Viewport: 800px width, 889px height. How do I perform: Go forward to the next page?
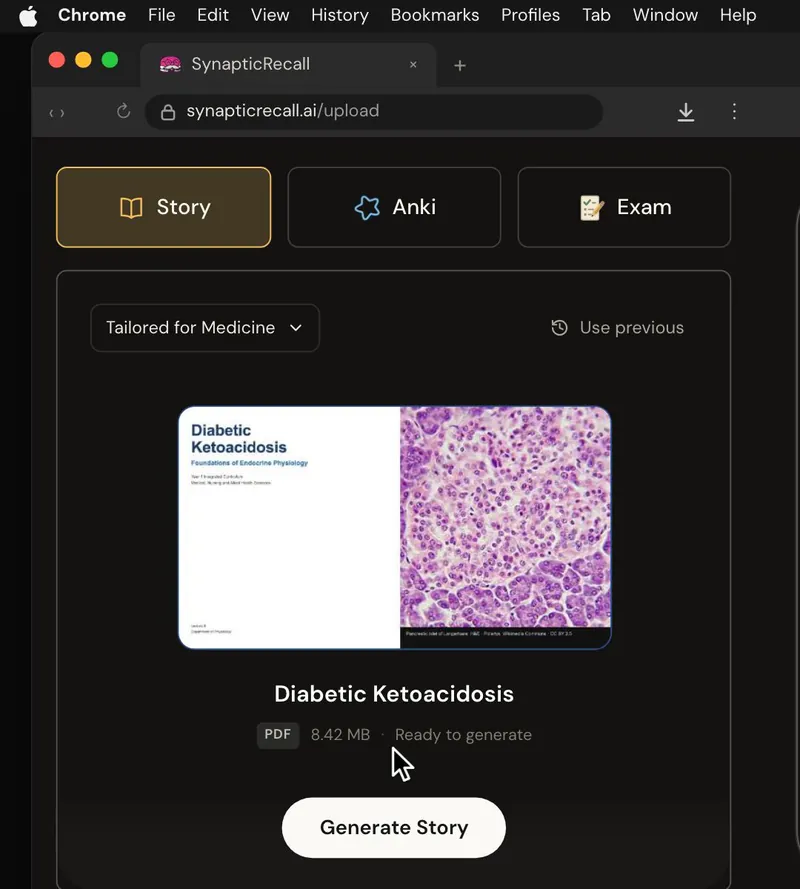tap(62, 113)
